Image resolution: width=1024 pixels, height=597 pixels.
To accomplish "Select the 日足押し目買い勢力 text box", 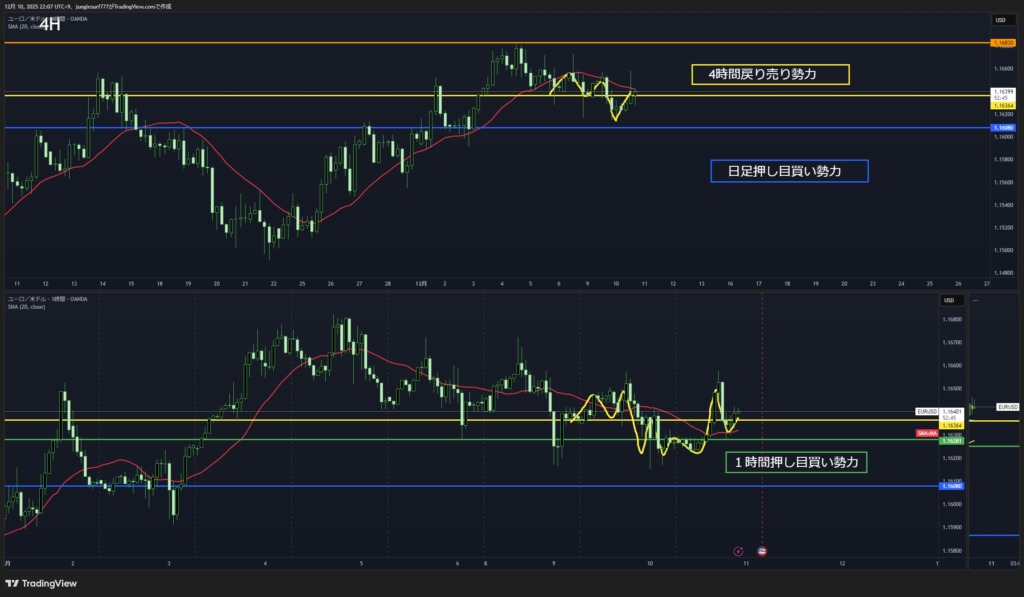I will pyautogui.click(x=789, y=172).
